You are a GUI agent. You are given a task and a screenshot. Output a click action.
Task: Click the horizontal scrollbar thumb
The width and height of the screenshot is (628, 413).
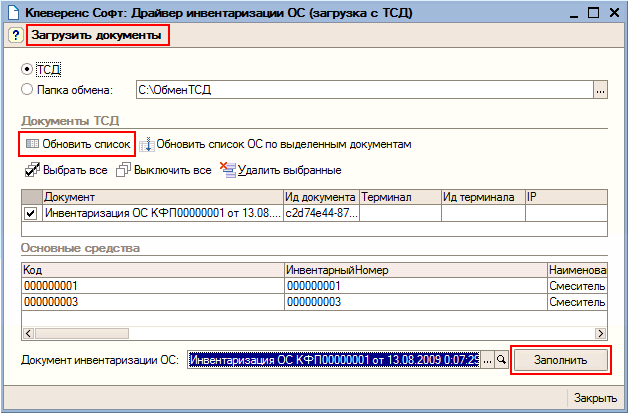82,333
